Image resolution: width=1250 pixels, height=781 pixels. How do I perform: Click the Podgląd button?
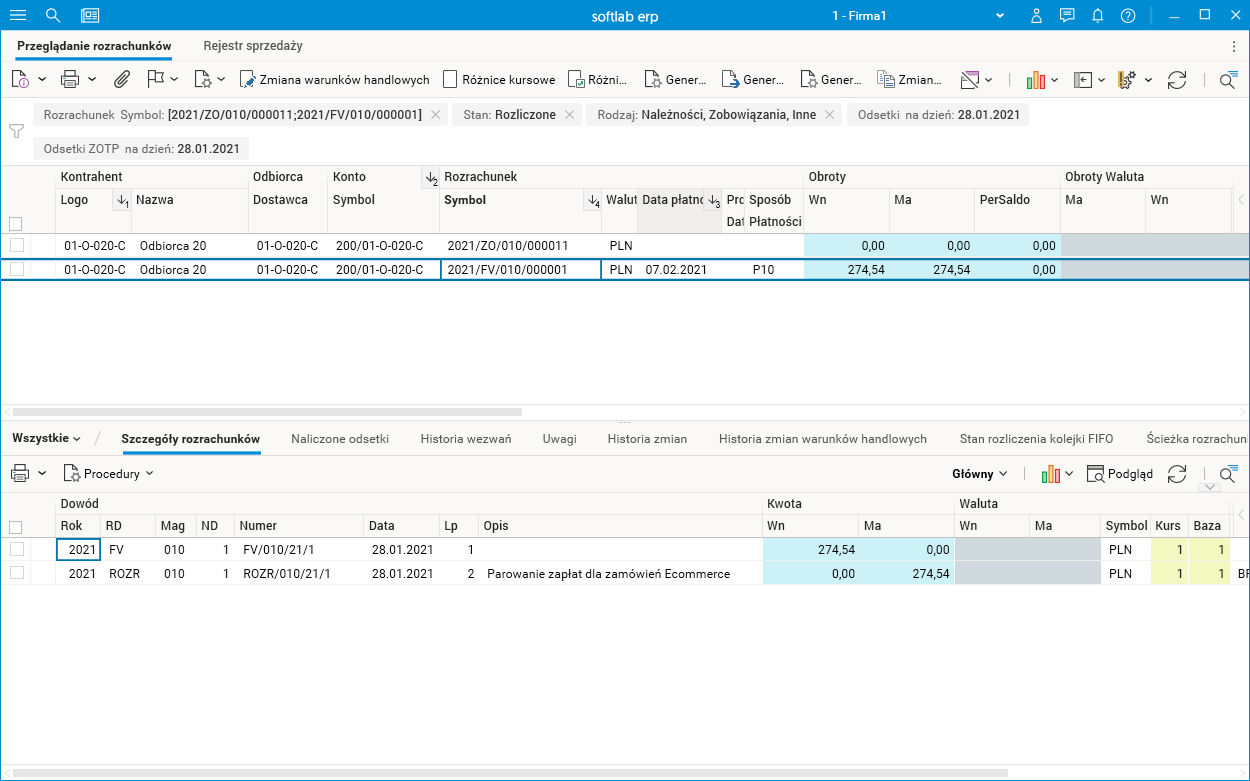click(x=1120, y=474)
